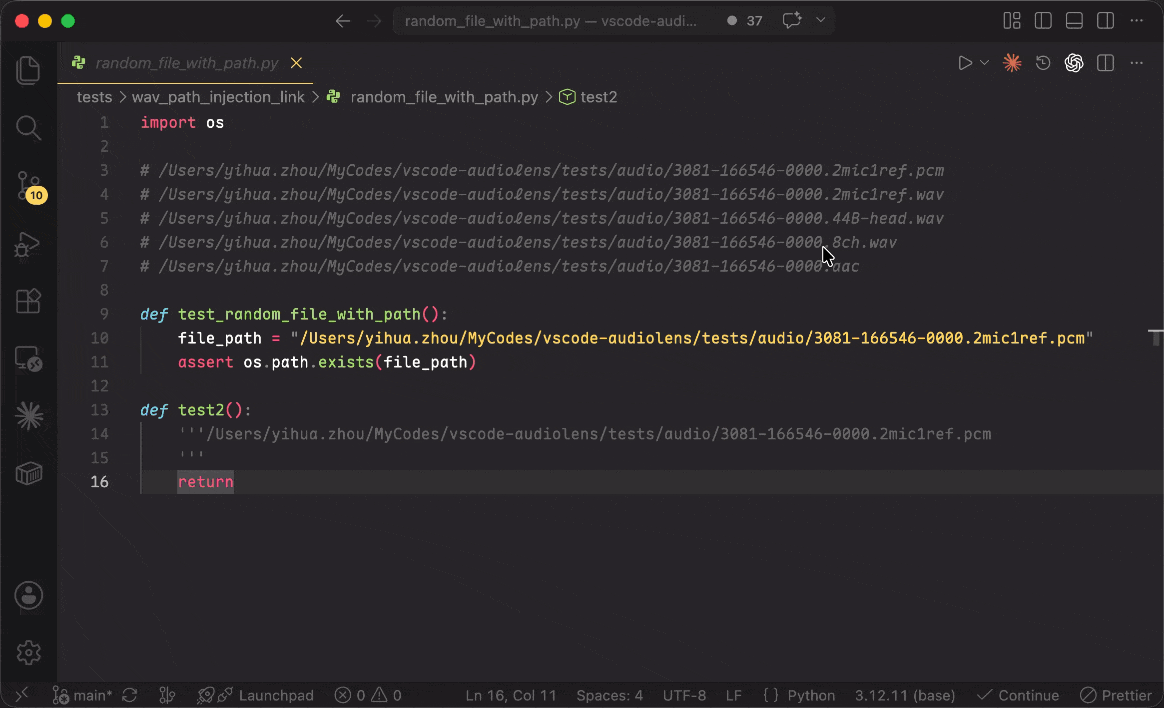
Task: Click the command center search box
Action: (x=551, y=21)
